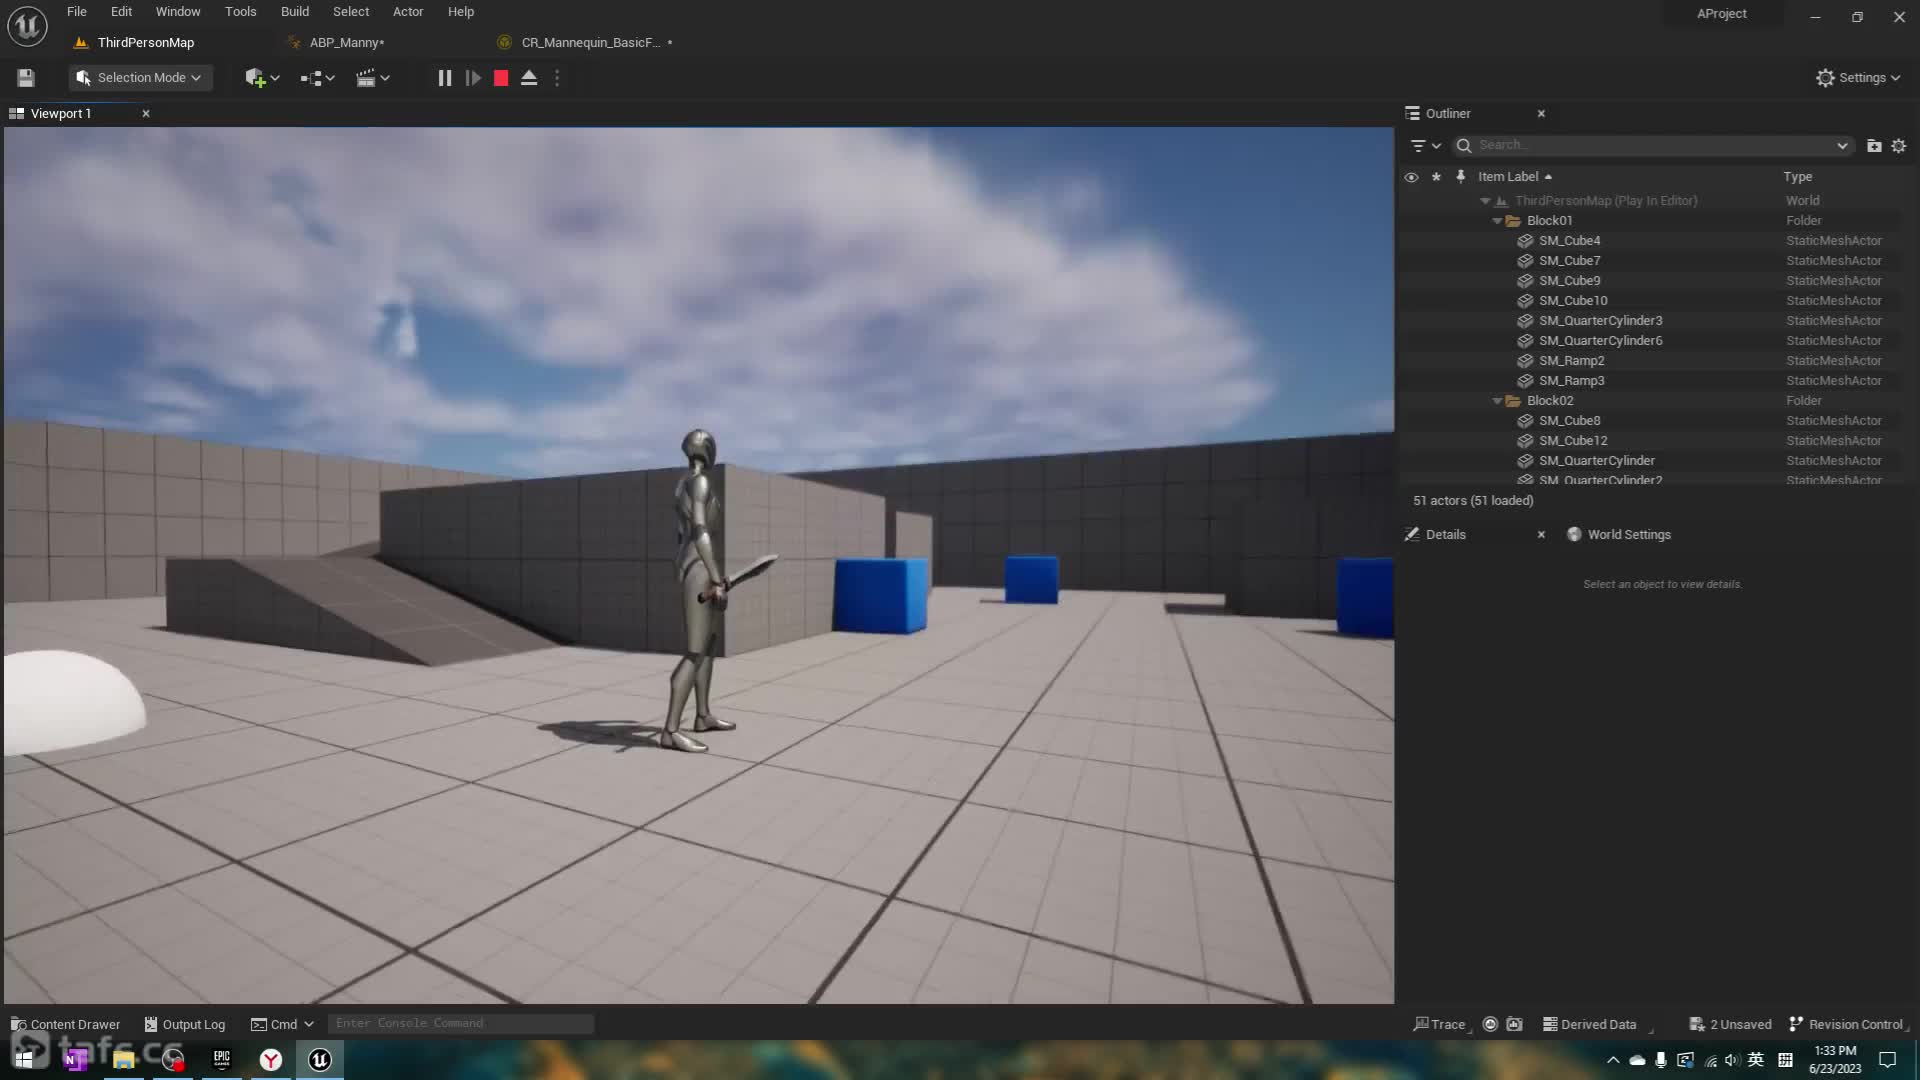Stop the play session with the red stop button
Viewport: 1920px width, 1080px height.
pyautogui.click(x=501, y=78)
